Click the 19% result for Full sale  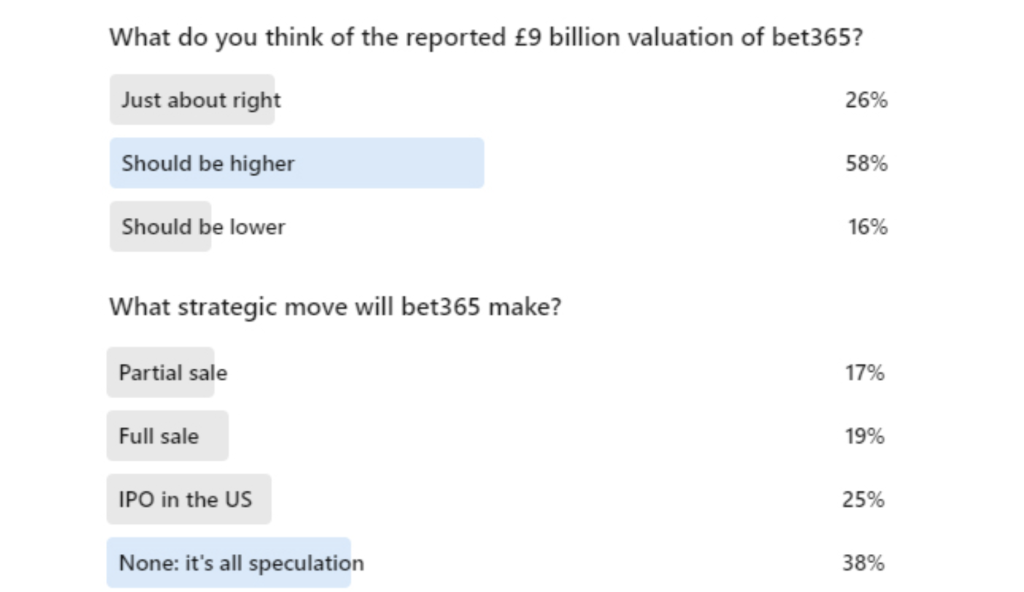click(x=865, y=436)
